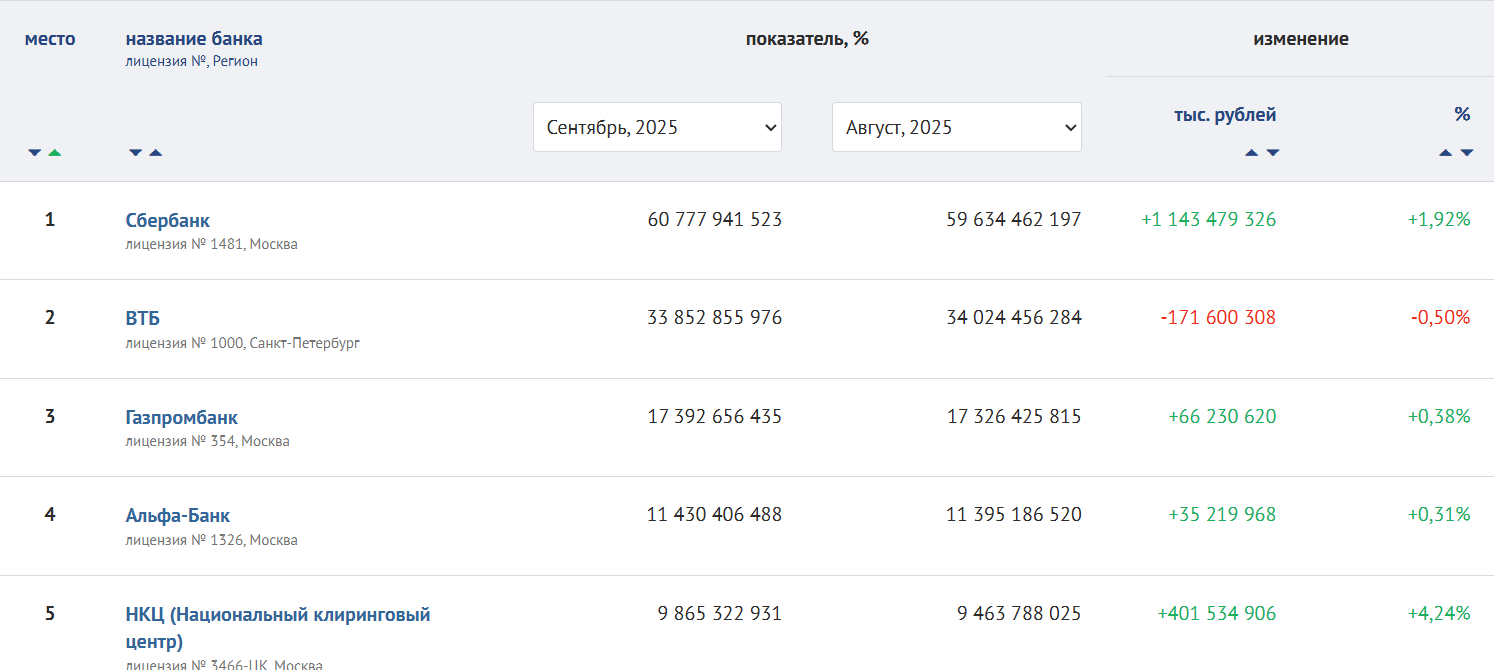Image resolution: width=1494 pixels, height=670 pixels.
Task: Open the Альфа-Банк link
Action: [178, 516]
